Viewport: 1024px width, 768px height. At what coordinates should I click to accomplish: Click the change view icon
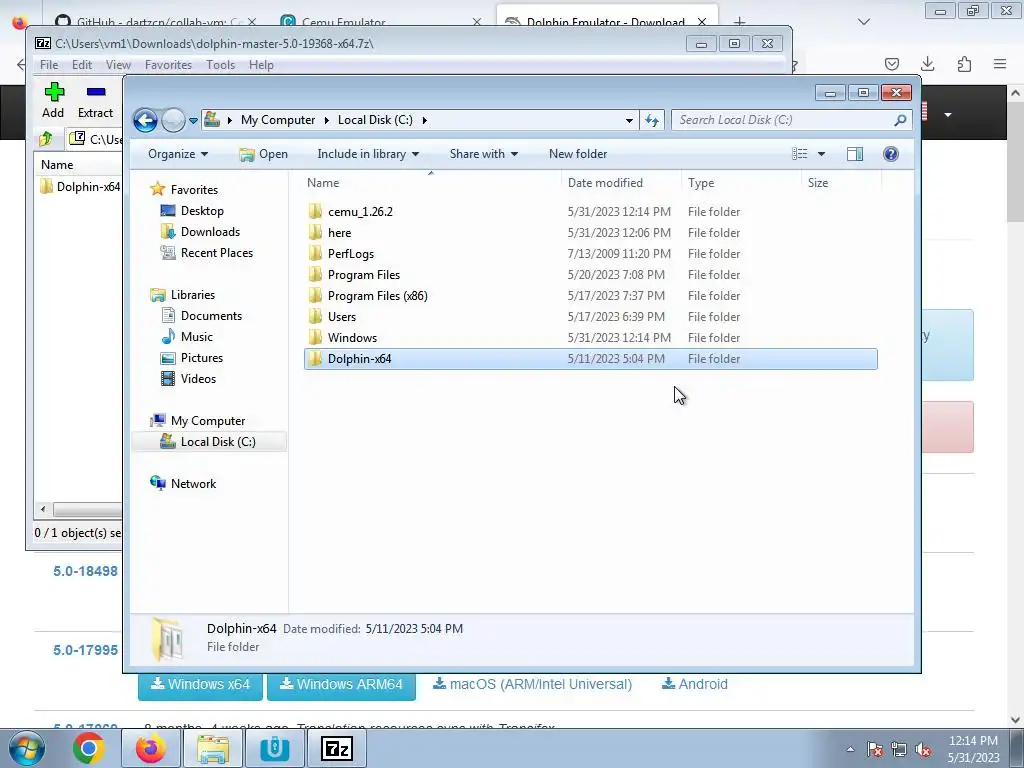[799, 154]
